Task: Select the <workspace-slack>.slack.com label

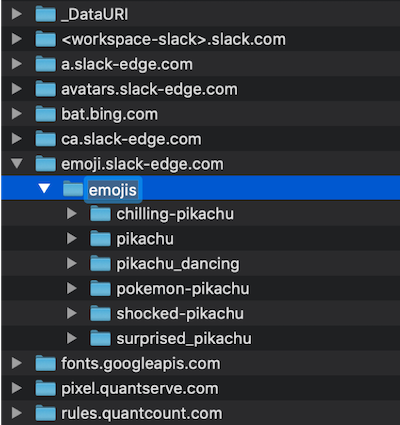Action: pyautogui.click(x=173, y=39)
